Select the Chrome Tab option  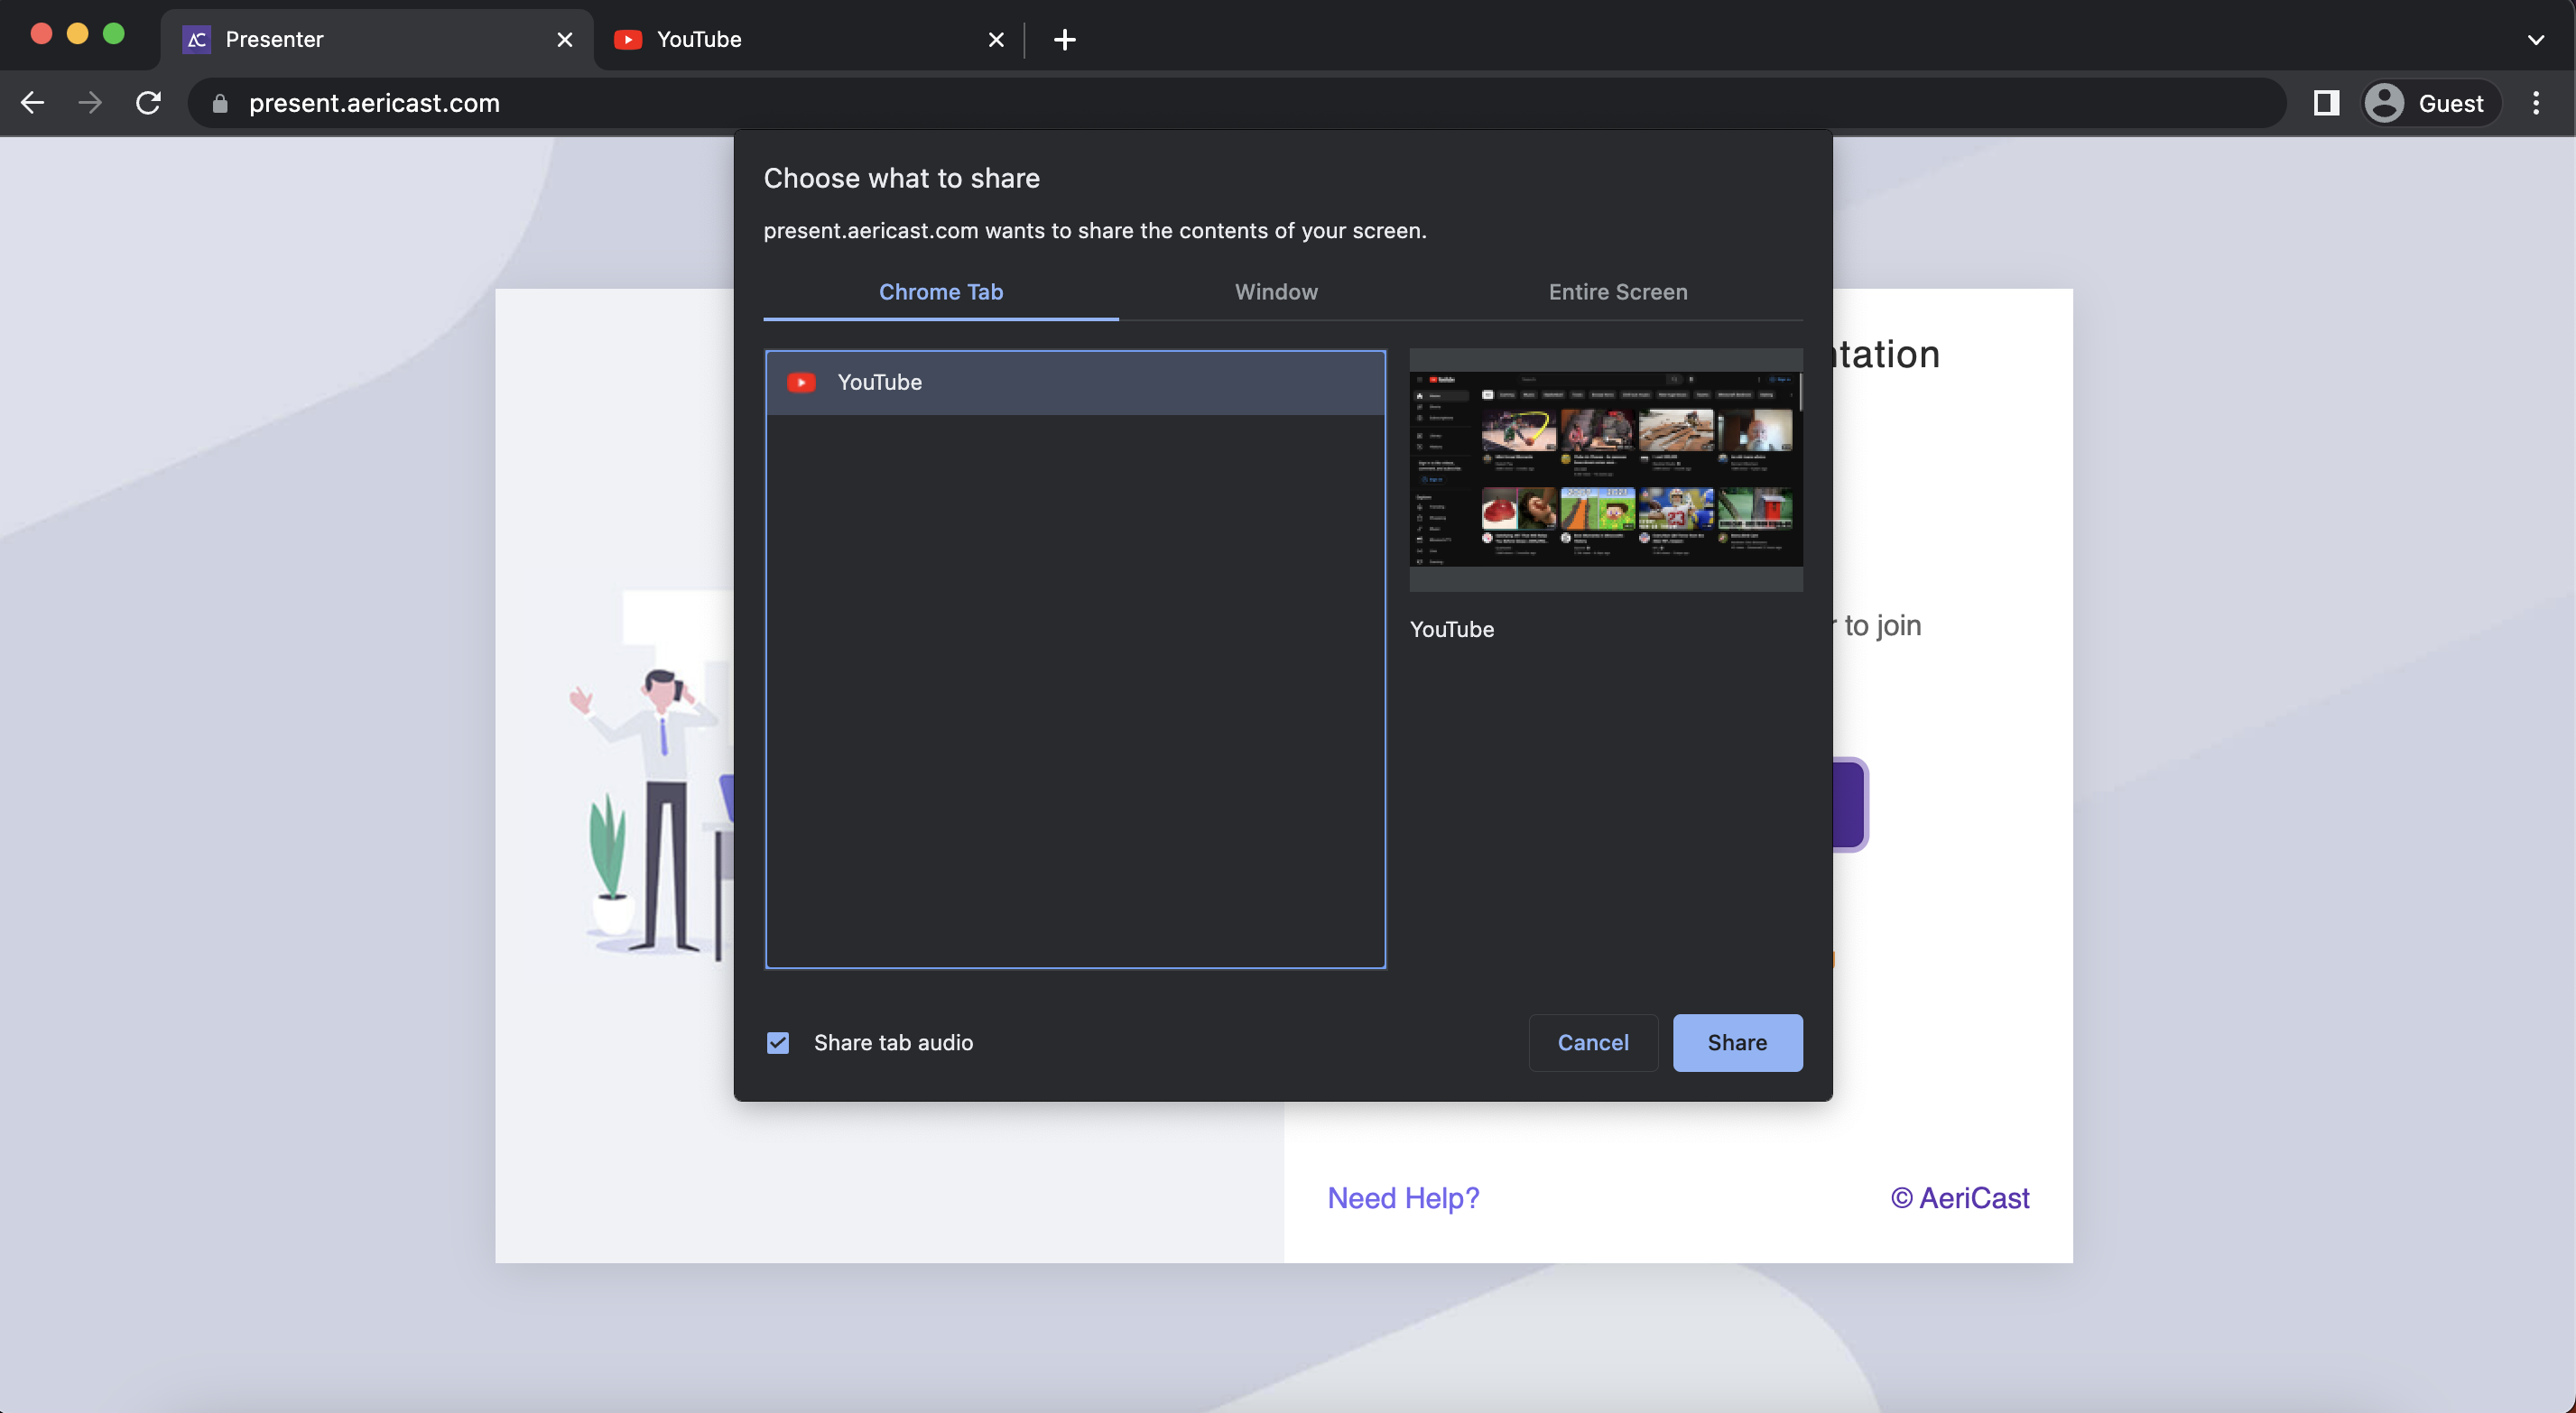coord(940,292)
